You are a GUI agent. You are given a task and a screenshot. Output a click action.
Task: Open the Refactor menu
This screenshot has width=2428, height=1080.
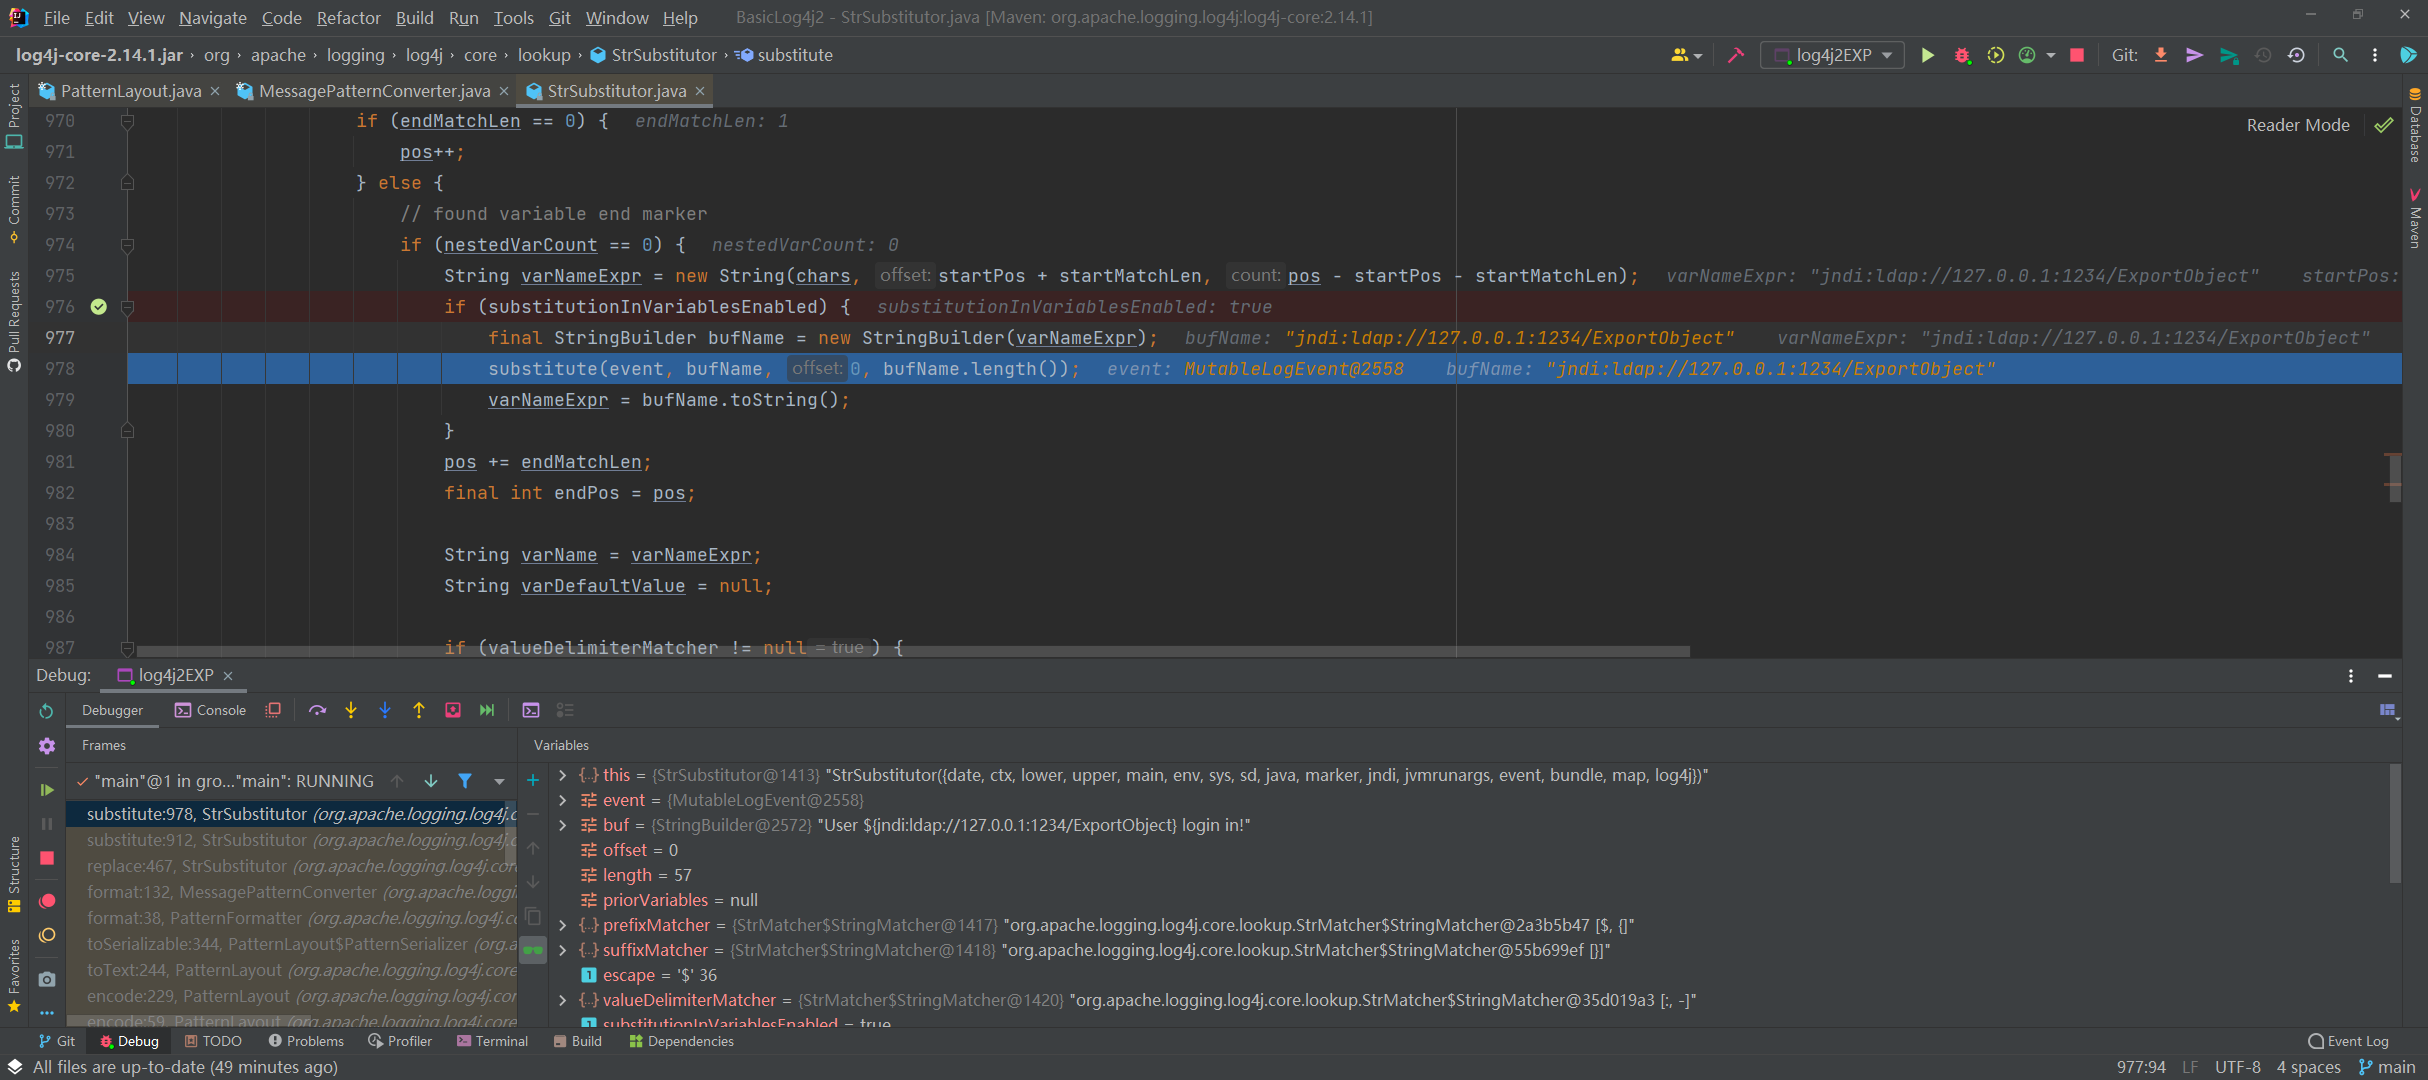click(x=348, y=17)
